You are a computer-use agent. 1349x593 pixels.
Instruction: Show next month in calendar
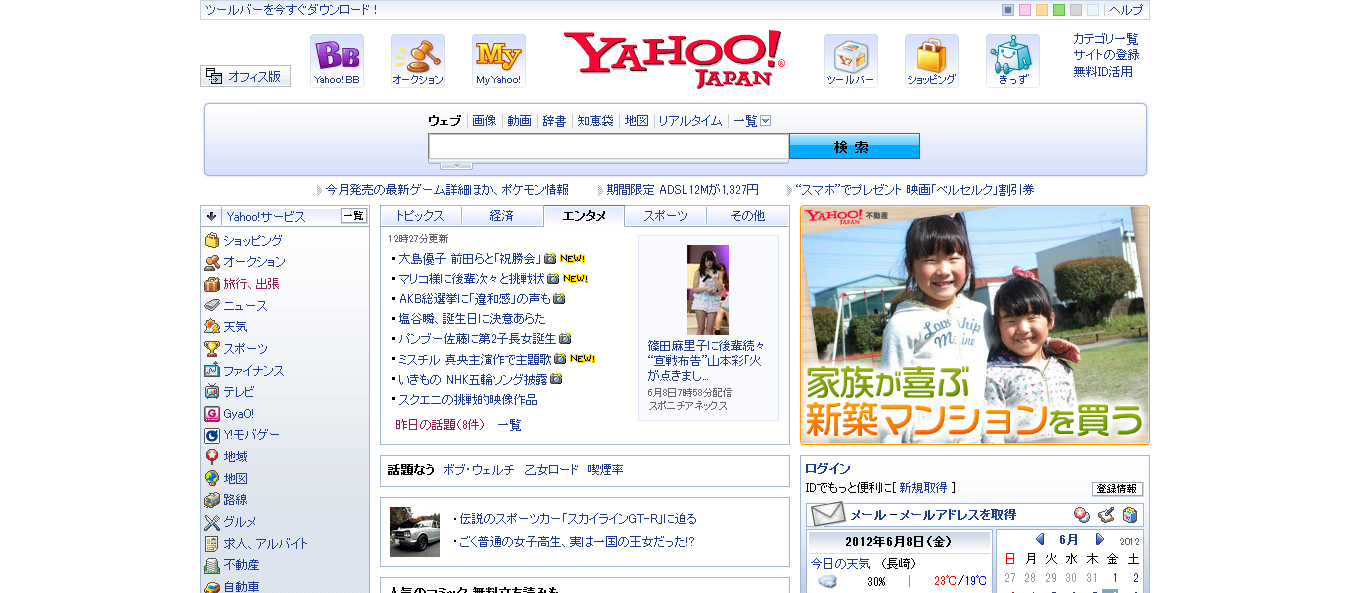(1100, 540)
